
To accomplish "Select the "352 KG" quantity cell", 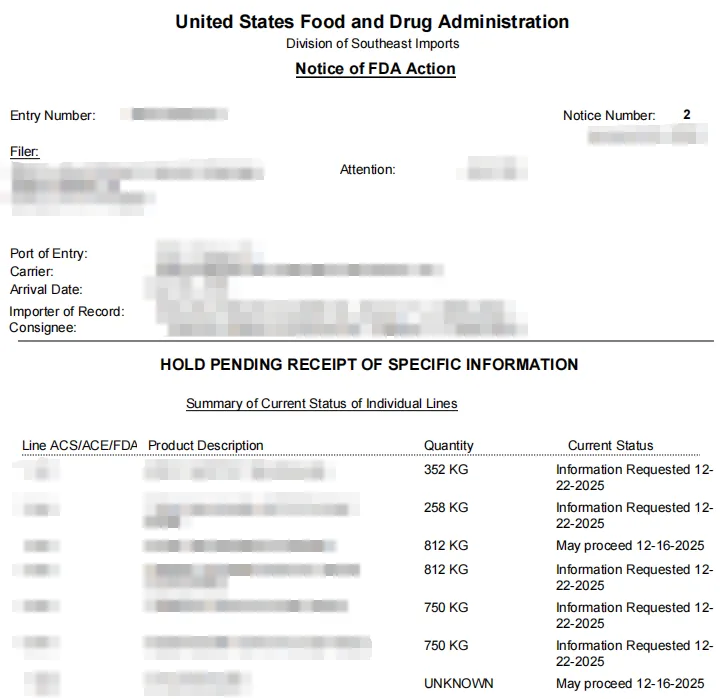I will tap(446, 470).
